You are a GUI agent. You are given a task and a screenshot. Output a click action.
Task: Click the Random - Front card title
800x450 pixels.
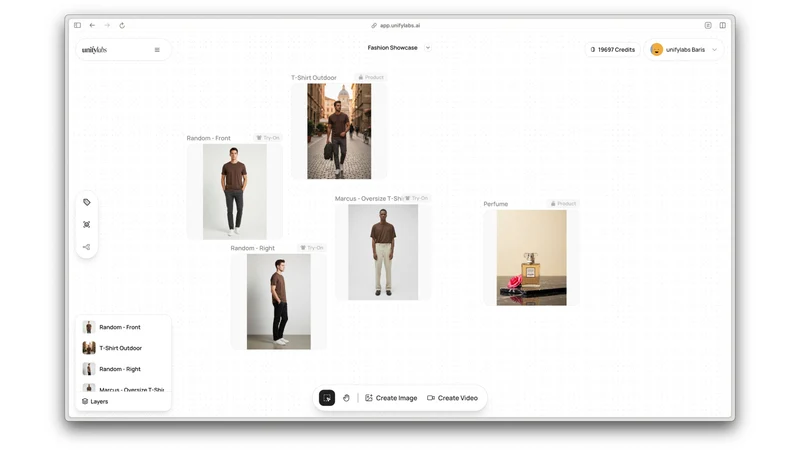click(208, 138)
